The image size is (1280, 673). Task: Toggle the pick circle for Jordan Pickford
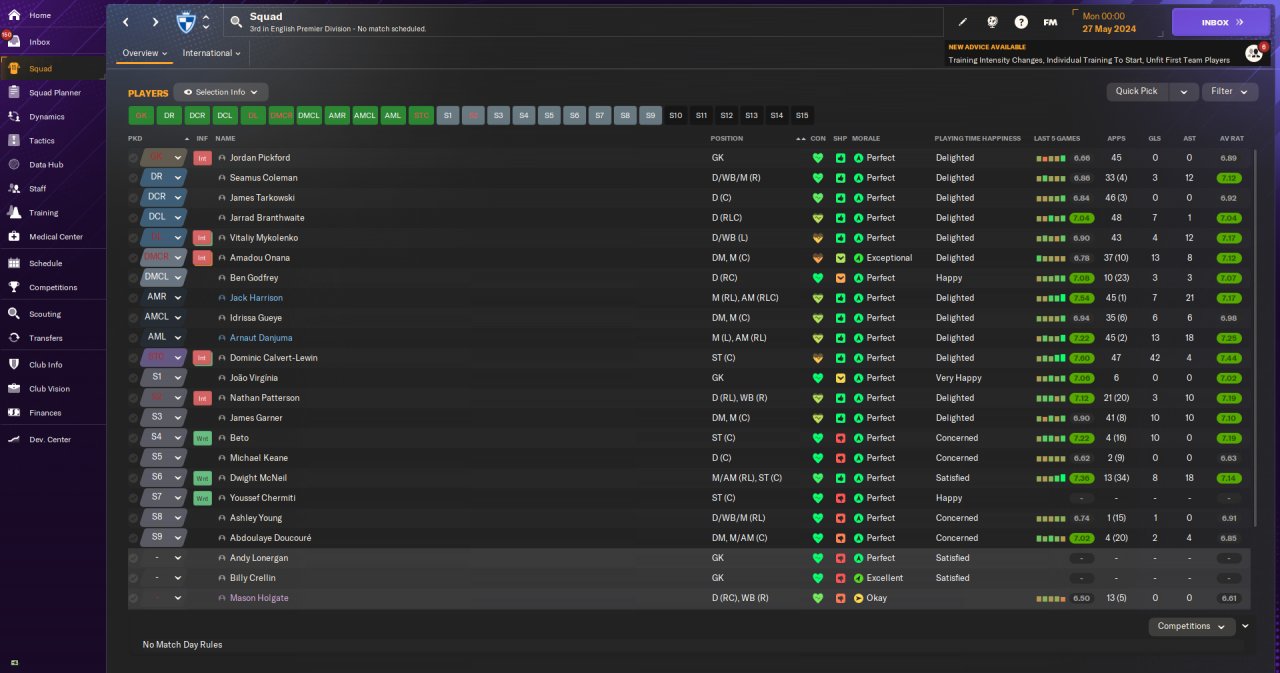tap(134, 158)
